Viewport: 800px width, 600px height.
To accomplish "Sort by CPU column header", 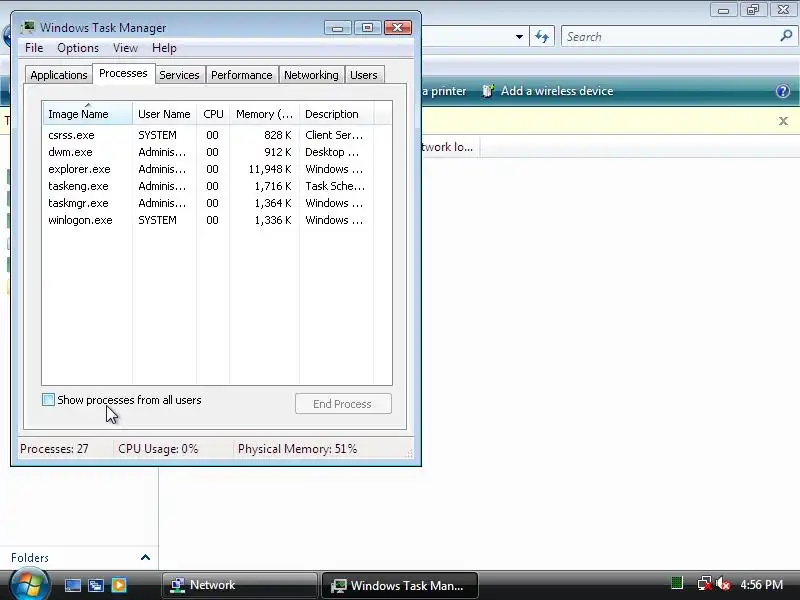I will (x=213, y=114).
